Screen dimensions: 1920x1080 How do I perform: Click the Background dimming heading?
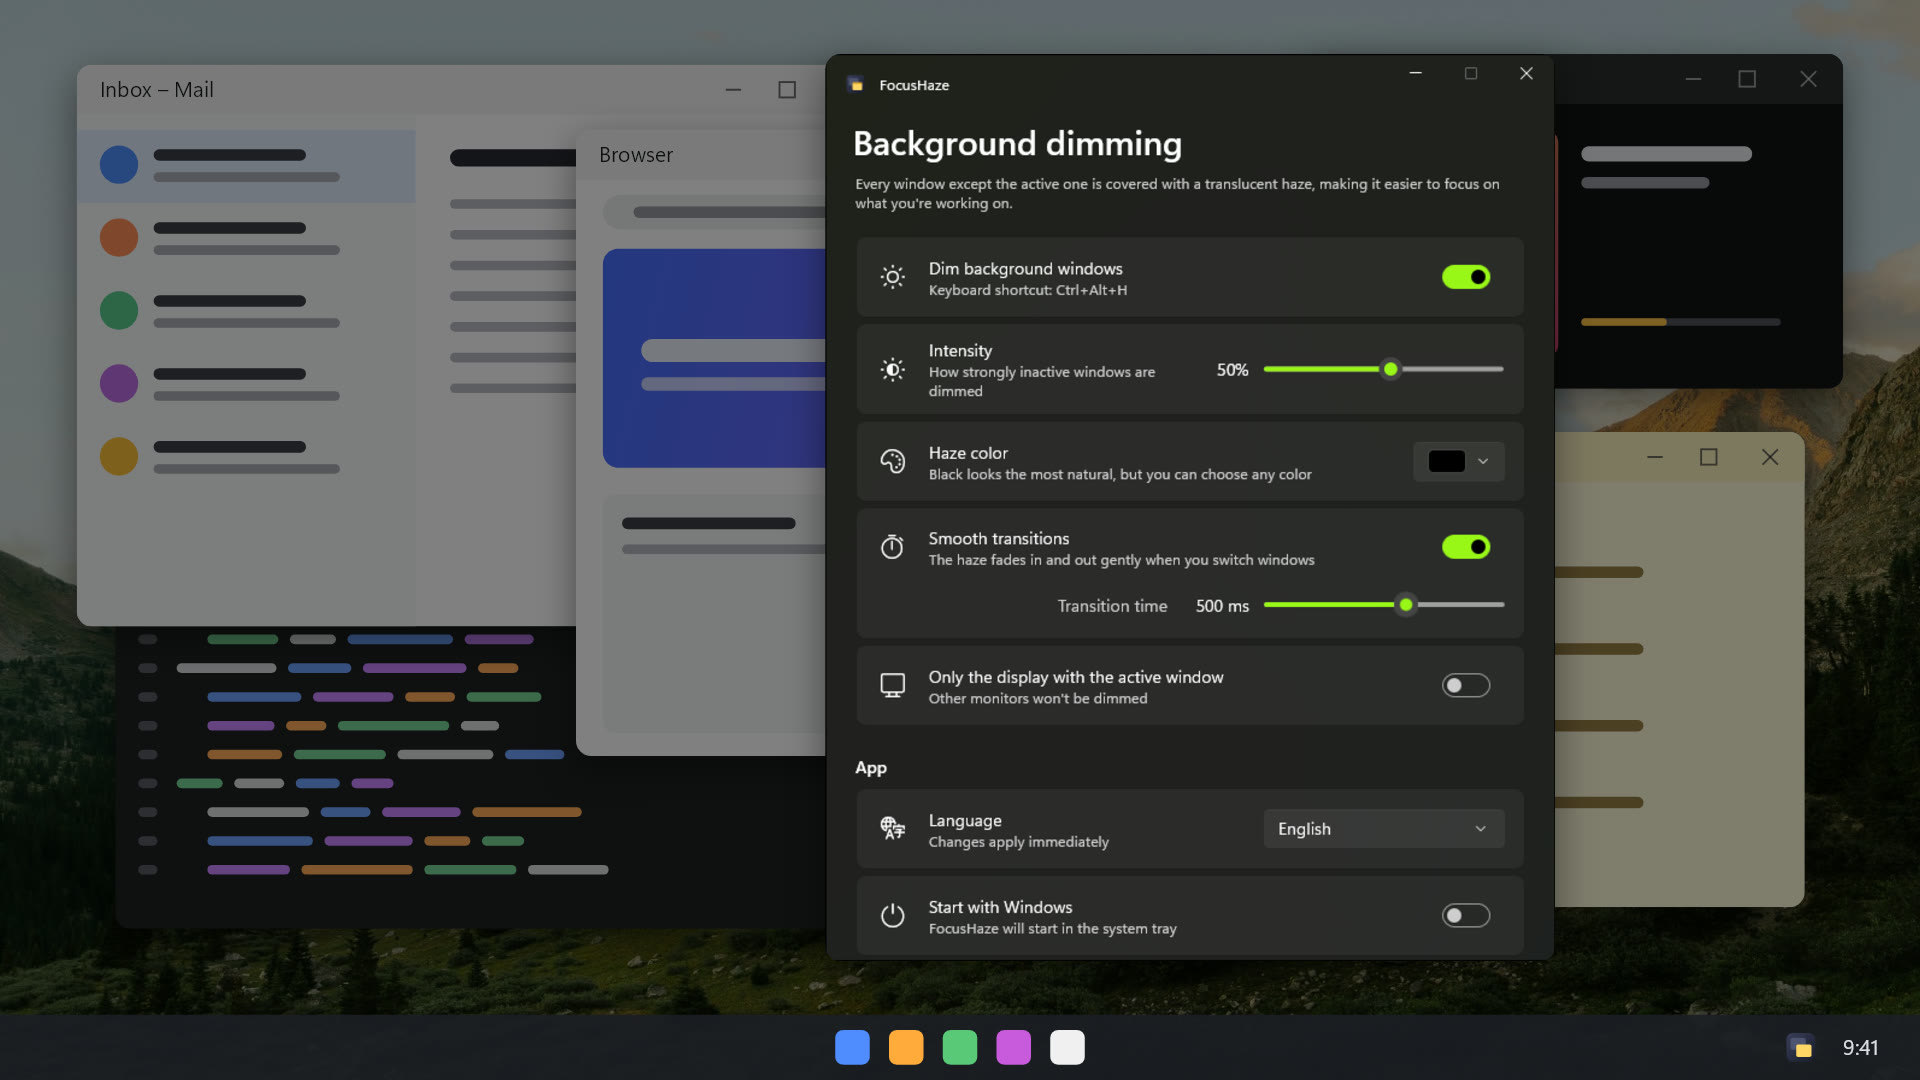pyautogui.click(x=1017, y=144)
